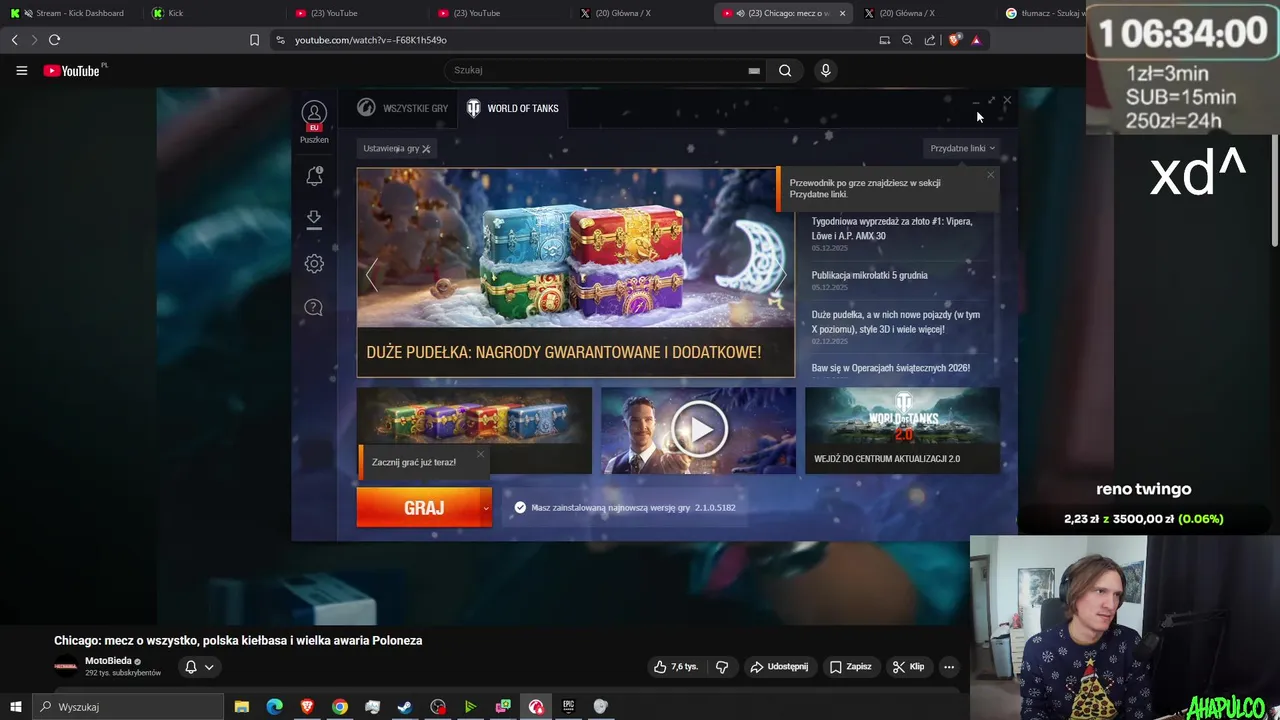The image size is (1280, 720).
Task: Open Epic Games Launcher from taskbar
Action: tap(568, 707)
